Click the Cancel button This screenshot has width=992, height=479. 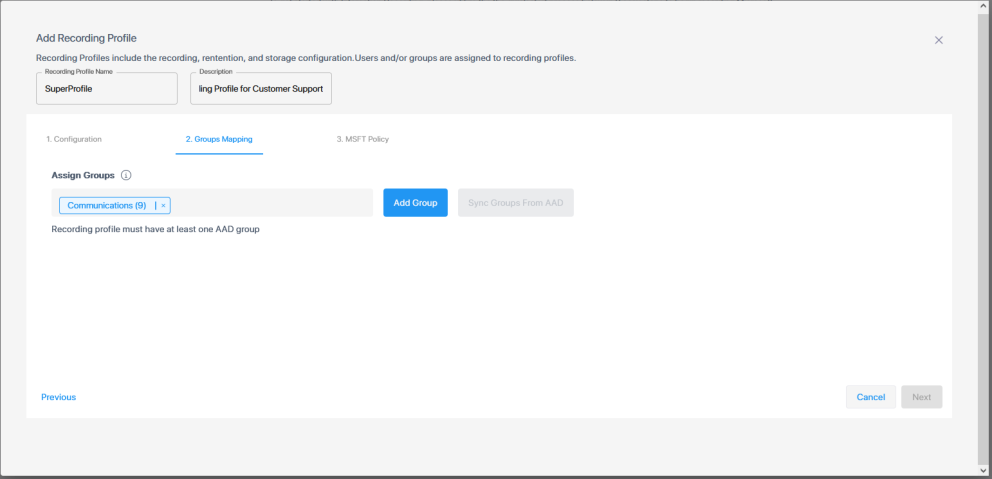(870, 397)
